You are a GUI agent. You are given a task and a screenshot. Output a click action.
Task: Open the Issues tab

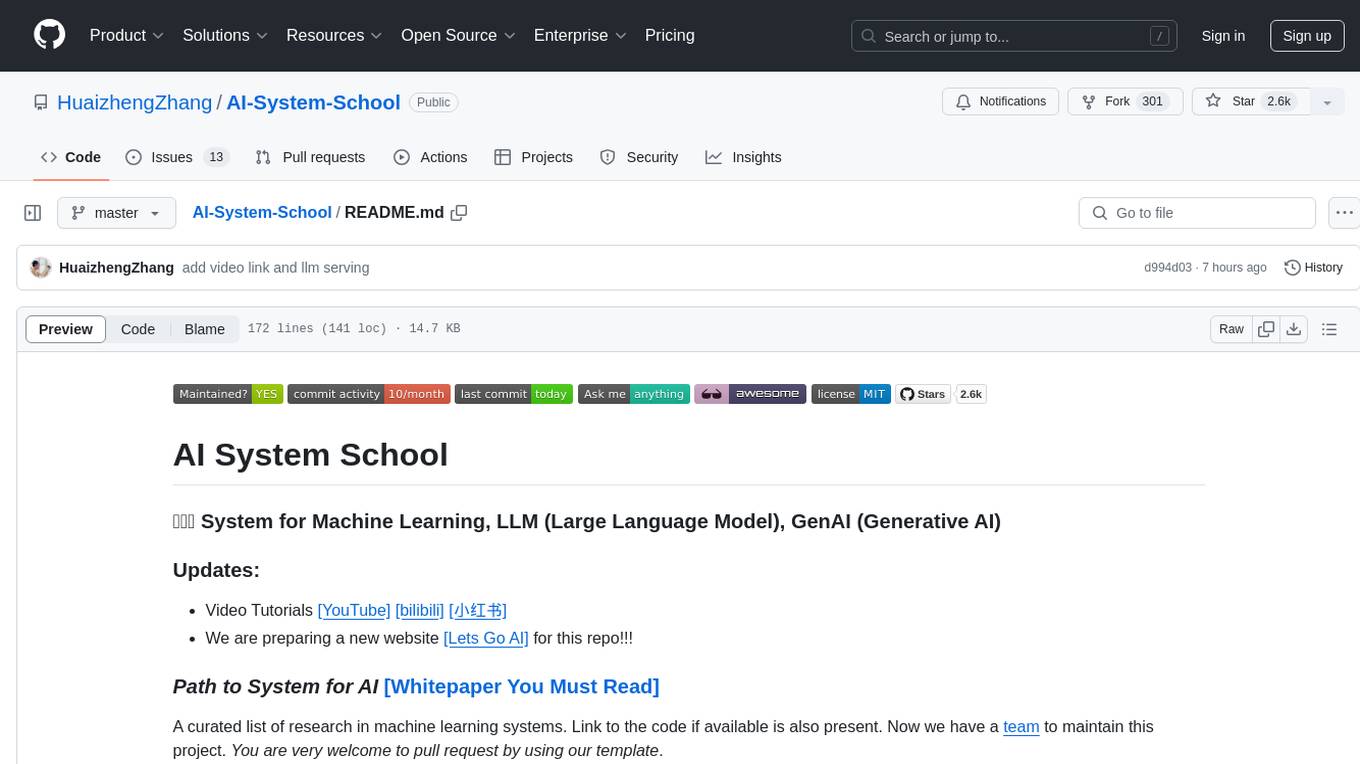tap(177, 157)
